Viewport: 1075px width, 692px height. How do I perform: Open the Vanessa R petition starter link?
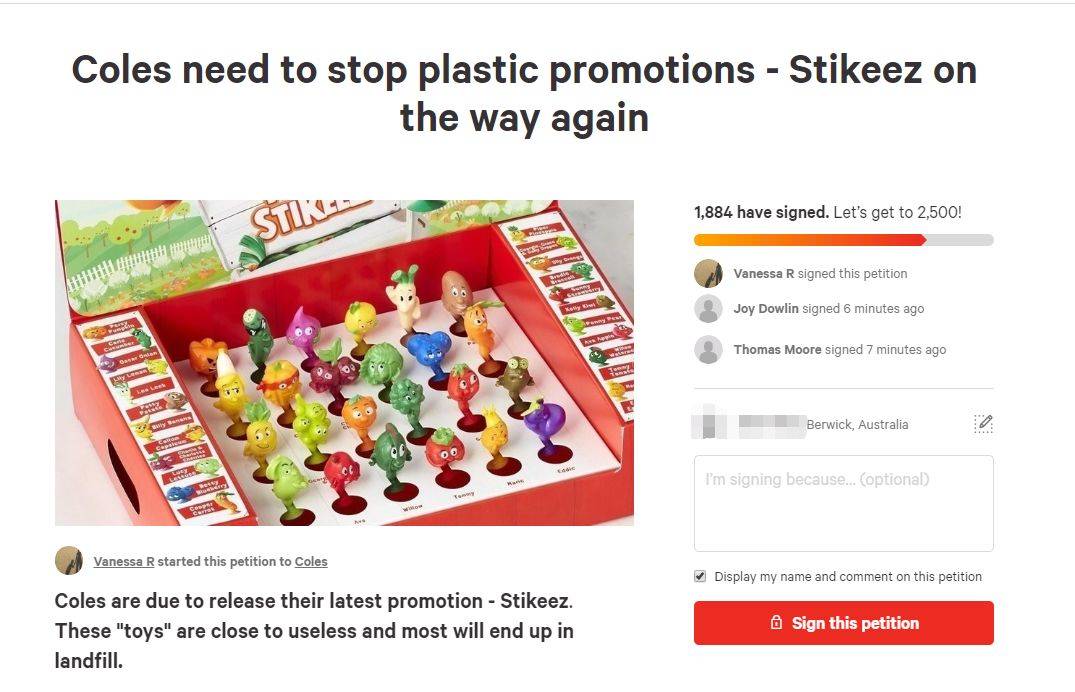pyautogui.click(x=124, y=562)
